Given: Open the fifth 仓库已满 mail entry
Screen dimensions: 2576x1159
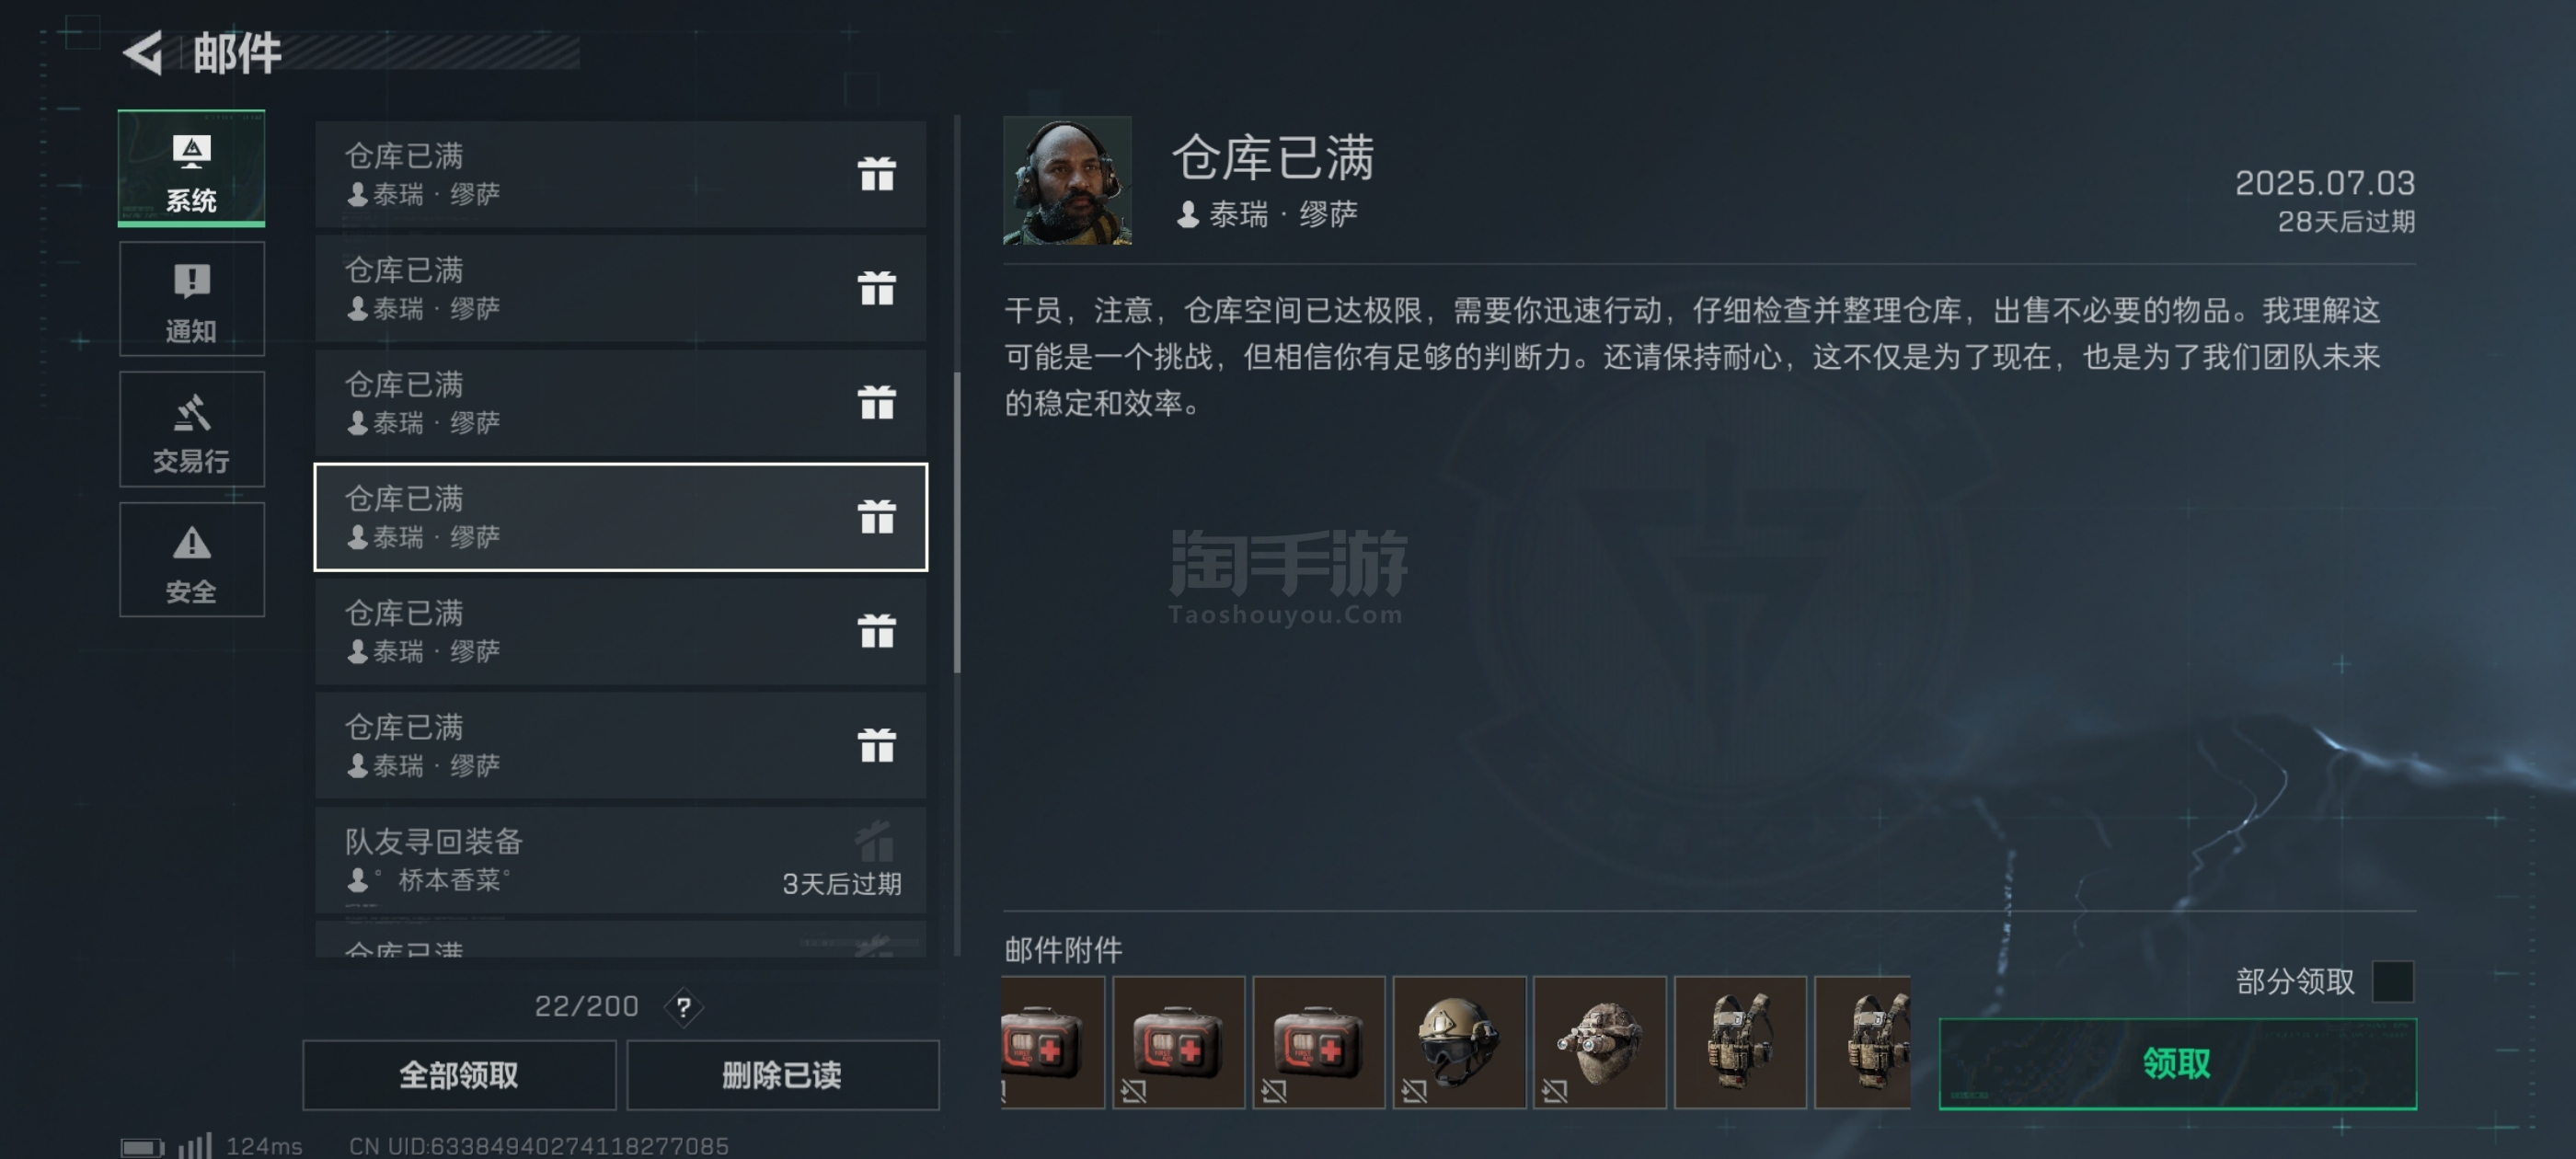Looking at the screenshot, I should (621, 631).
